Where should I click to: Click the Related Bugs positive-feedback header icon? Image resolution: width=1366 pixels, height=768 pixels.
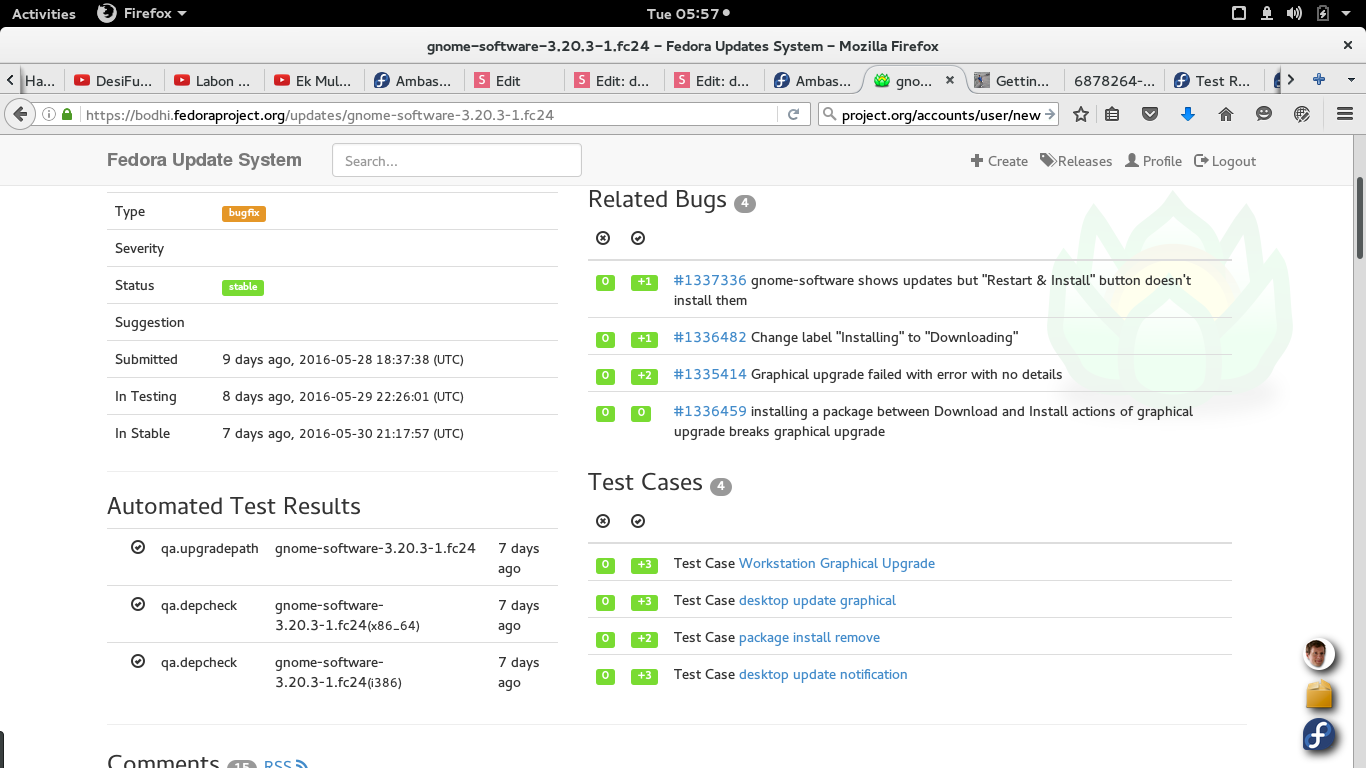point(638,238)
